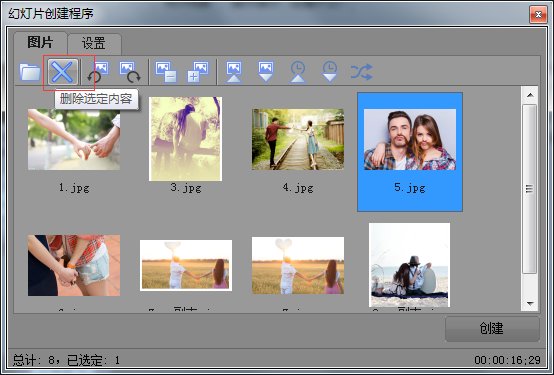Click the image plus icon
Image resolution: width=554 pixels, height=375 pixels.
[x=198, y=72]
